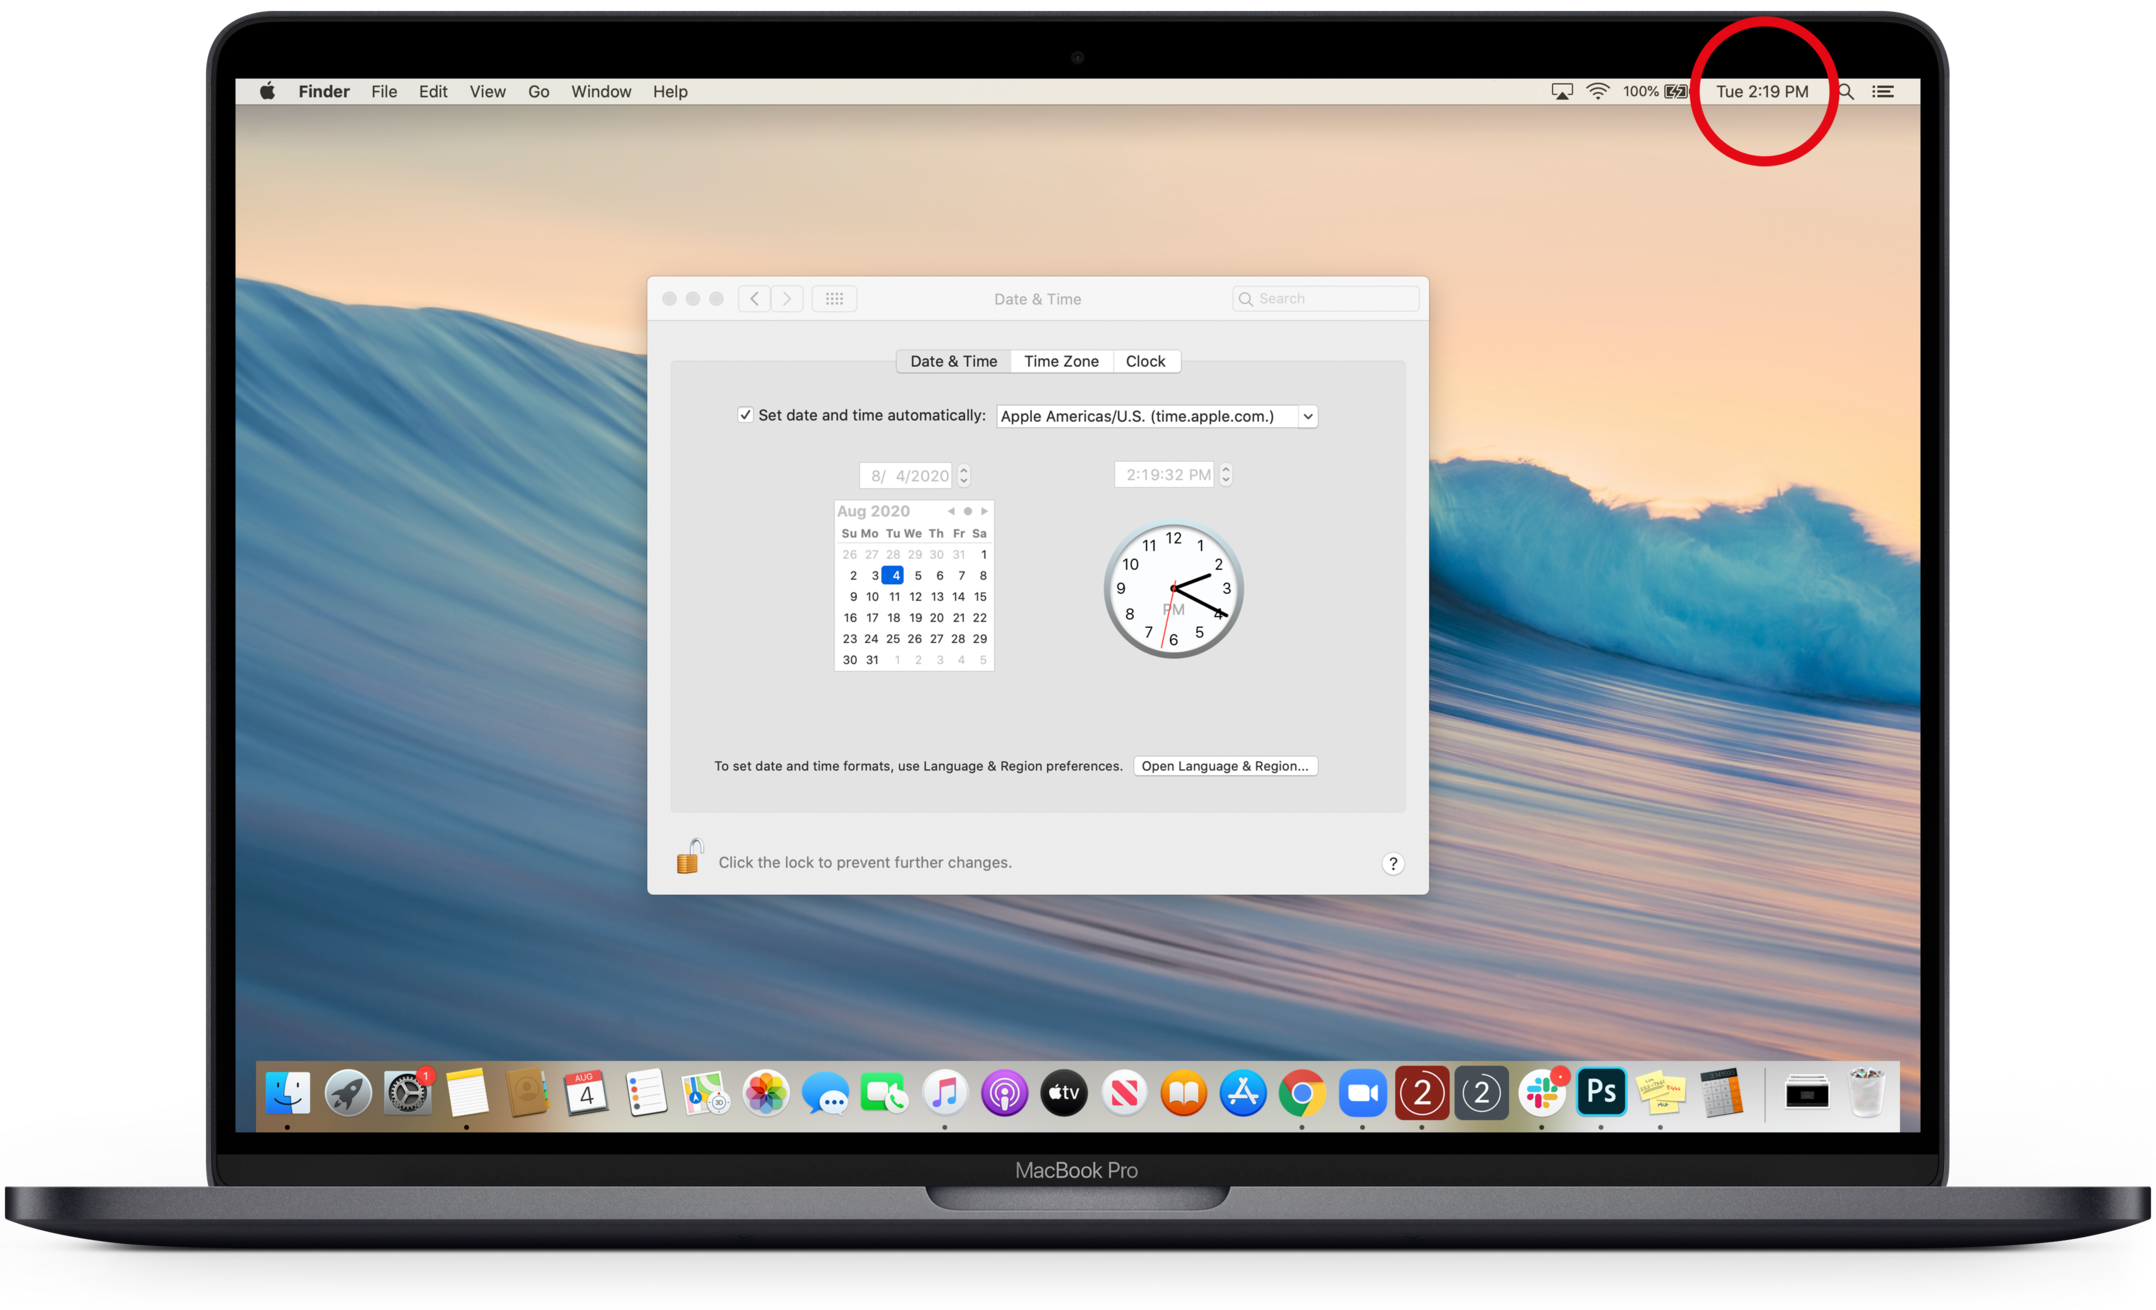This screenshot has width=2156, height=1310.
Task: Launch Zoom from the dock
Action: coord(1362,1093)
